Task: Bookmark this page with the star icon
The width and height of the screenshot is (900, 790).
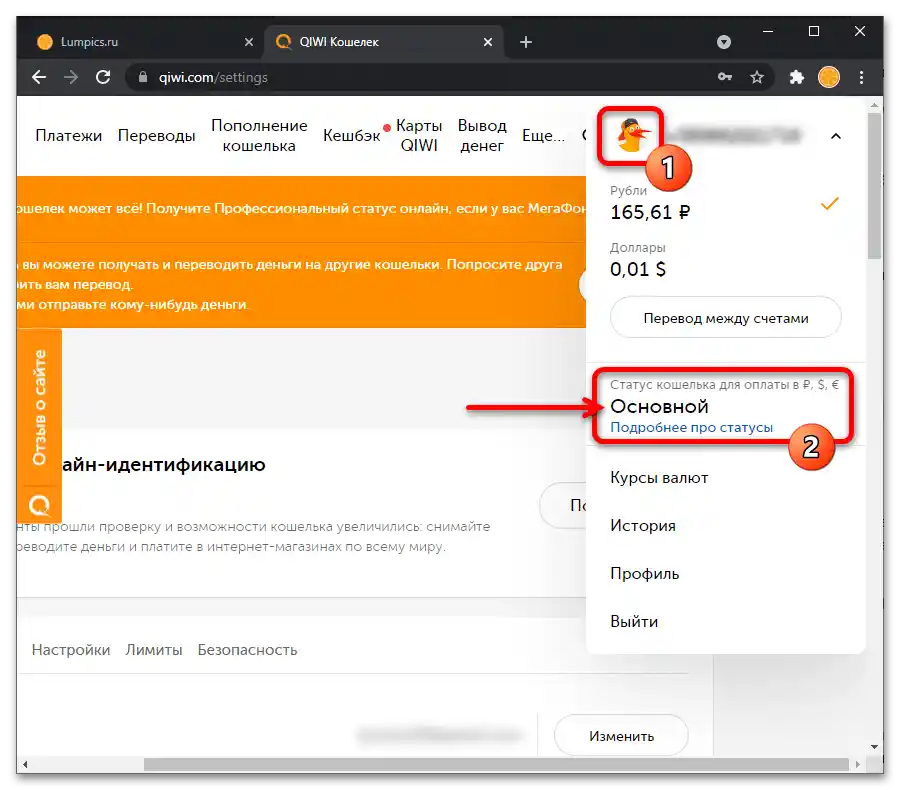Action: click(x=757, y=77)
